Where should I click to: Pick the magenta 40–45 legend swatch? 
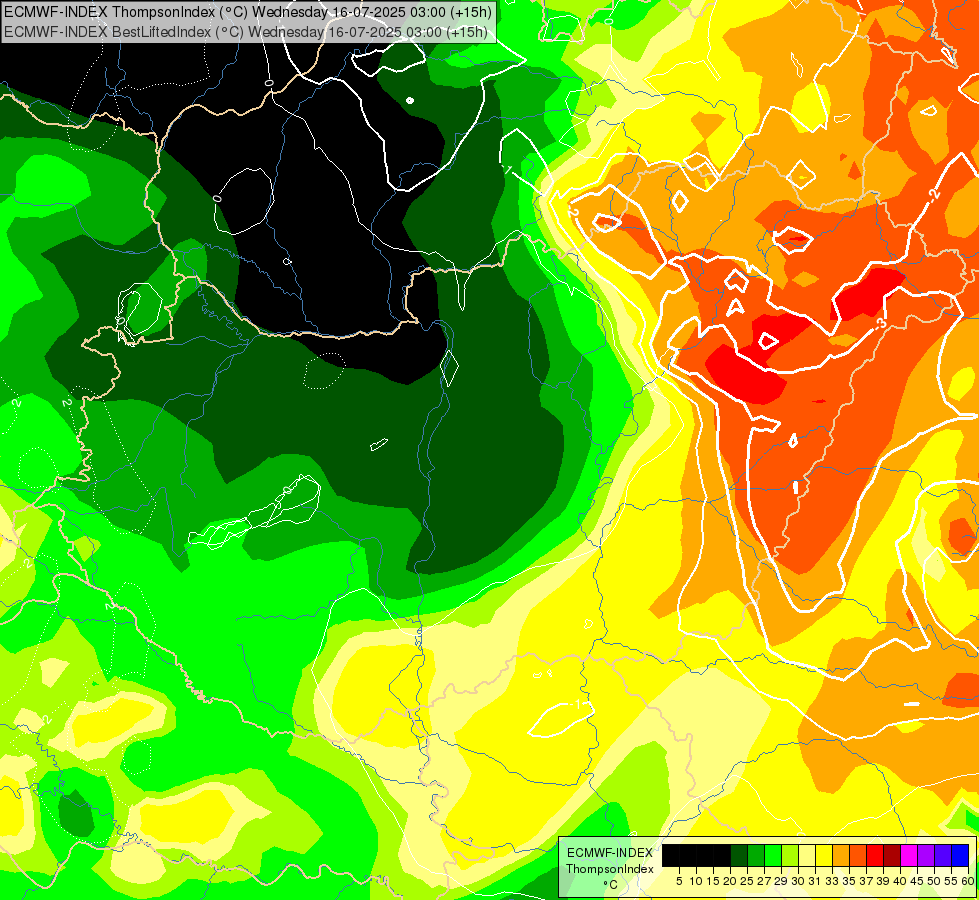point(909,855)
